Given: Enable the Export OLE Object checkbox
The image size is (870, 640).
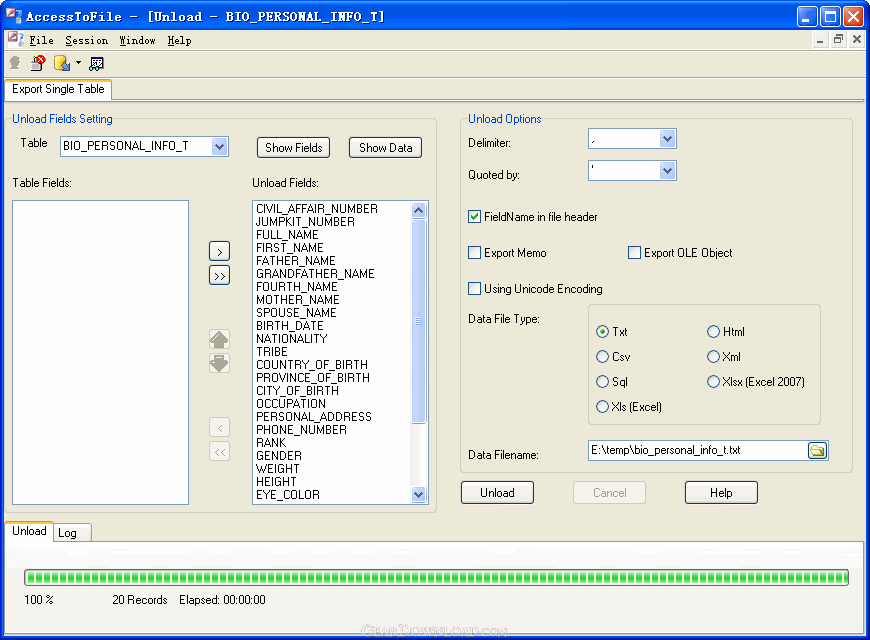Looking at the screenshot, I should pyautogui.click(x=634, y=253).
